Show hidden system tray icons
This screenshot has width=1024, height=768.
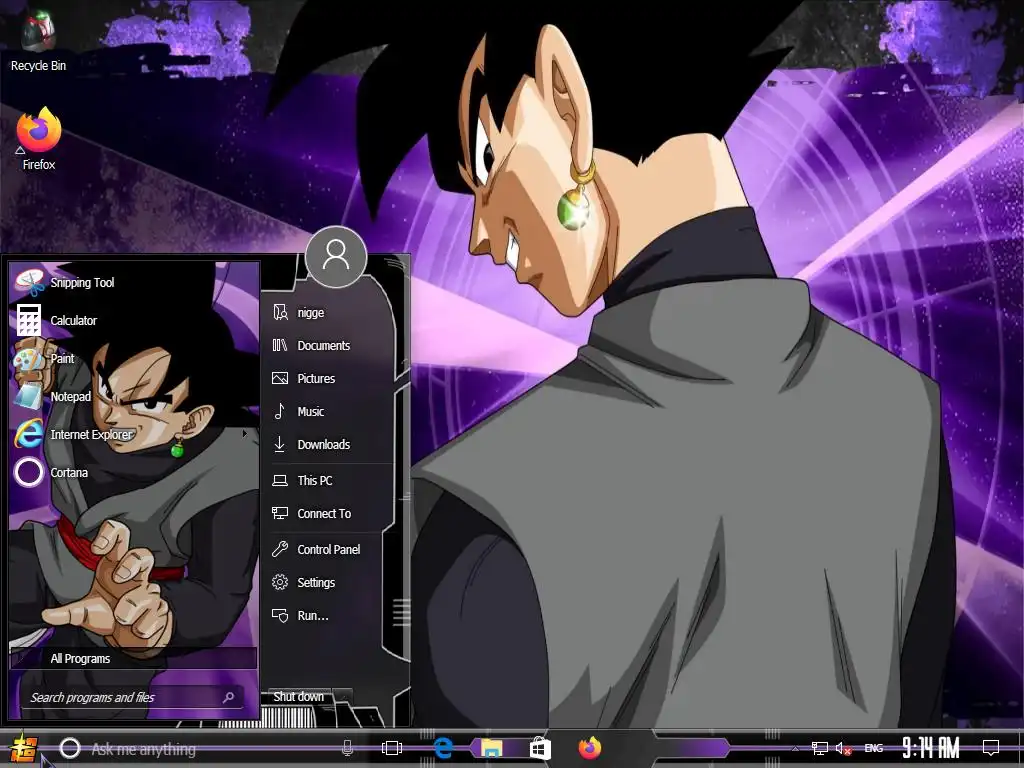pos(795,748)
